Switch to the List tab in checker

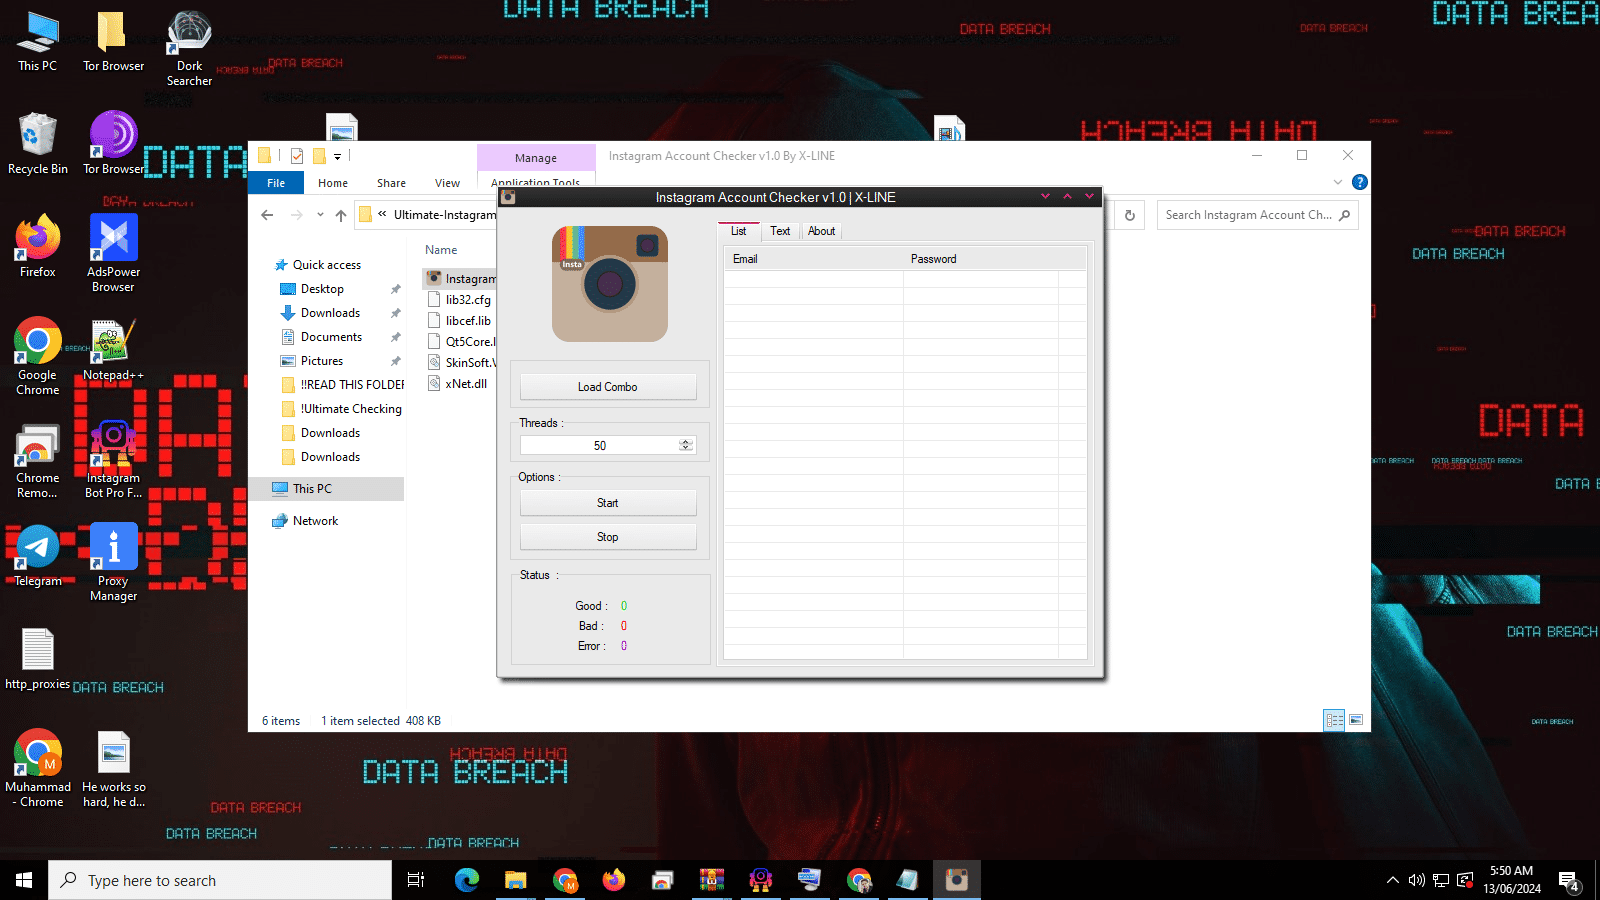click(x=738, y=231)
